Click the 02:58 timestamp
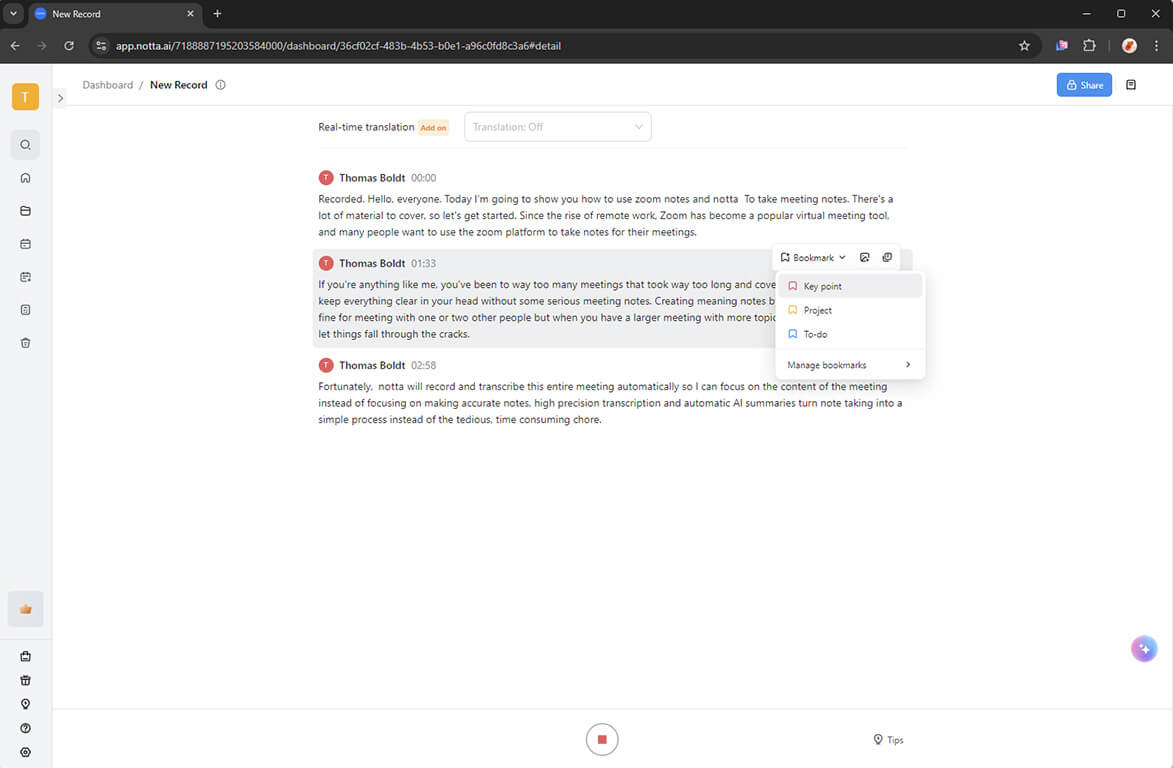 [423, 366]
